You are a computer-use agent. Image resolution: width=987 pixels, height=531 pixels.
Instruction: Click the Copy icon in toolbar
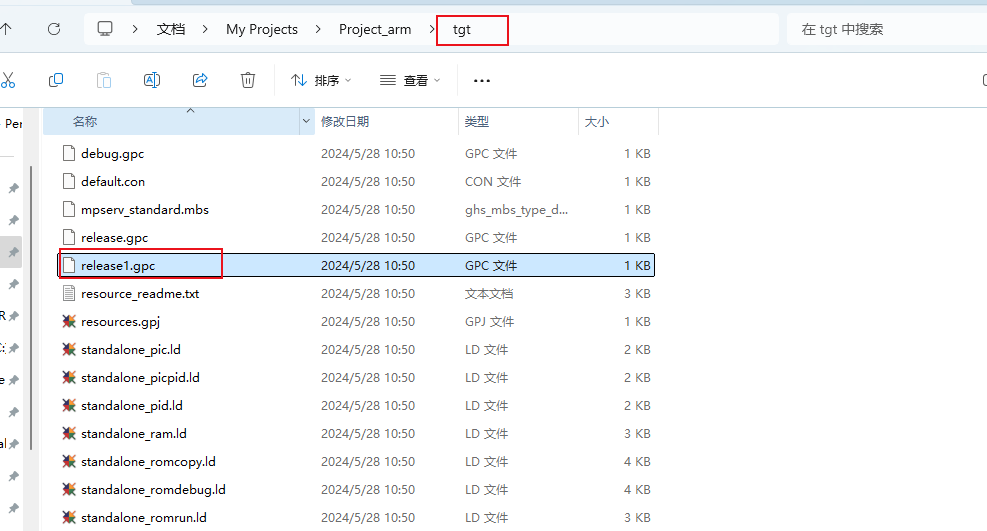tap(56, 80)
